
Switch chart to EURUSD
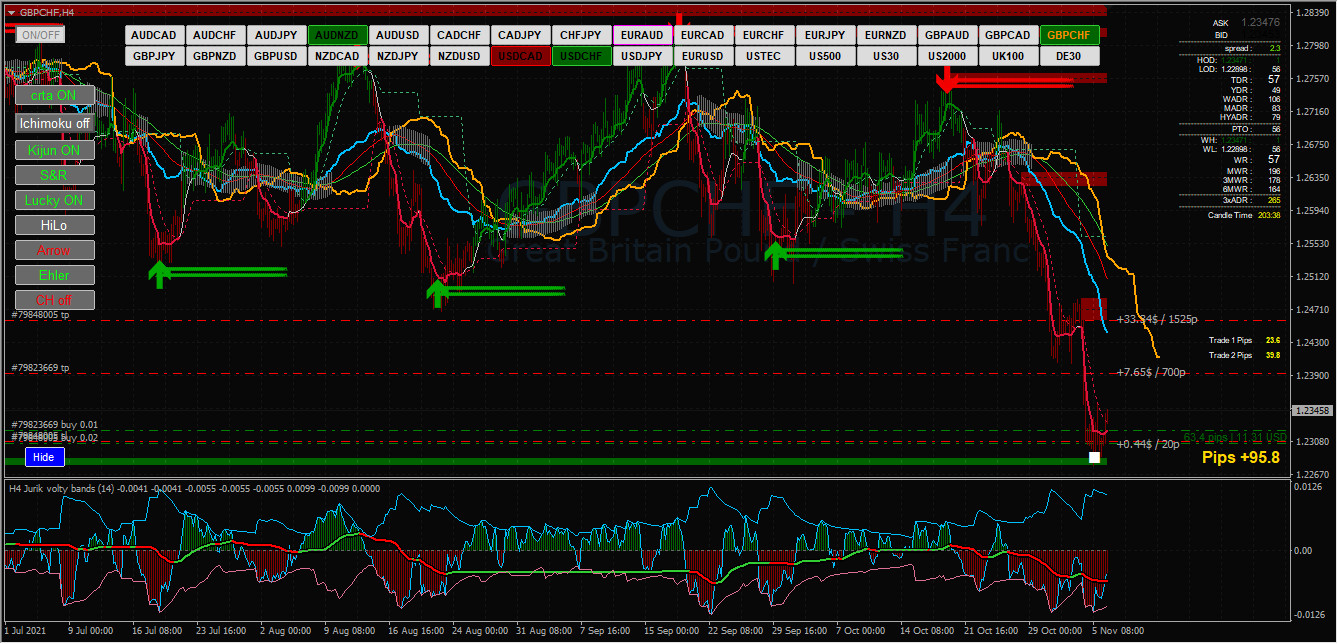(703, 56)
